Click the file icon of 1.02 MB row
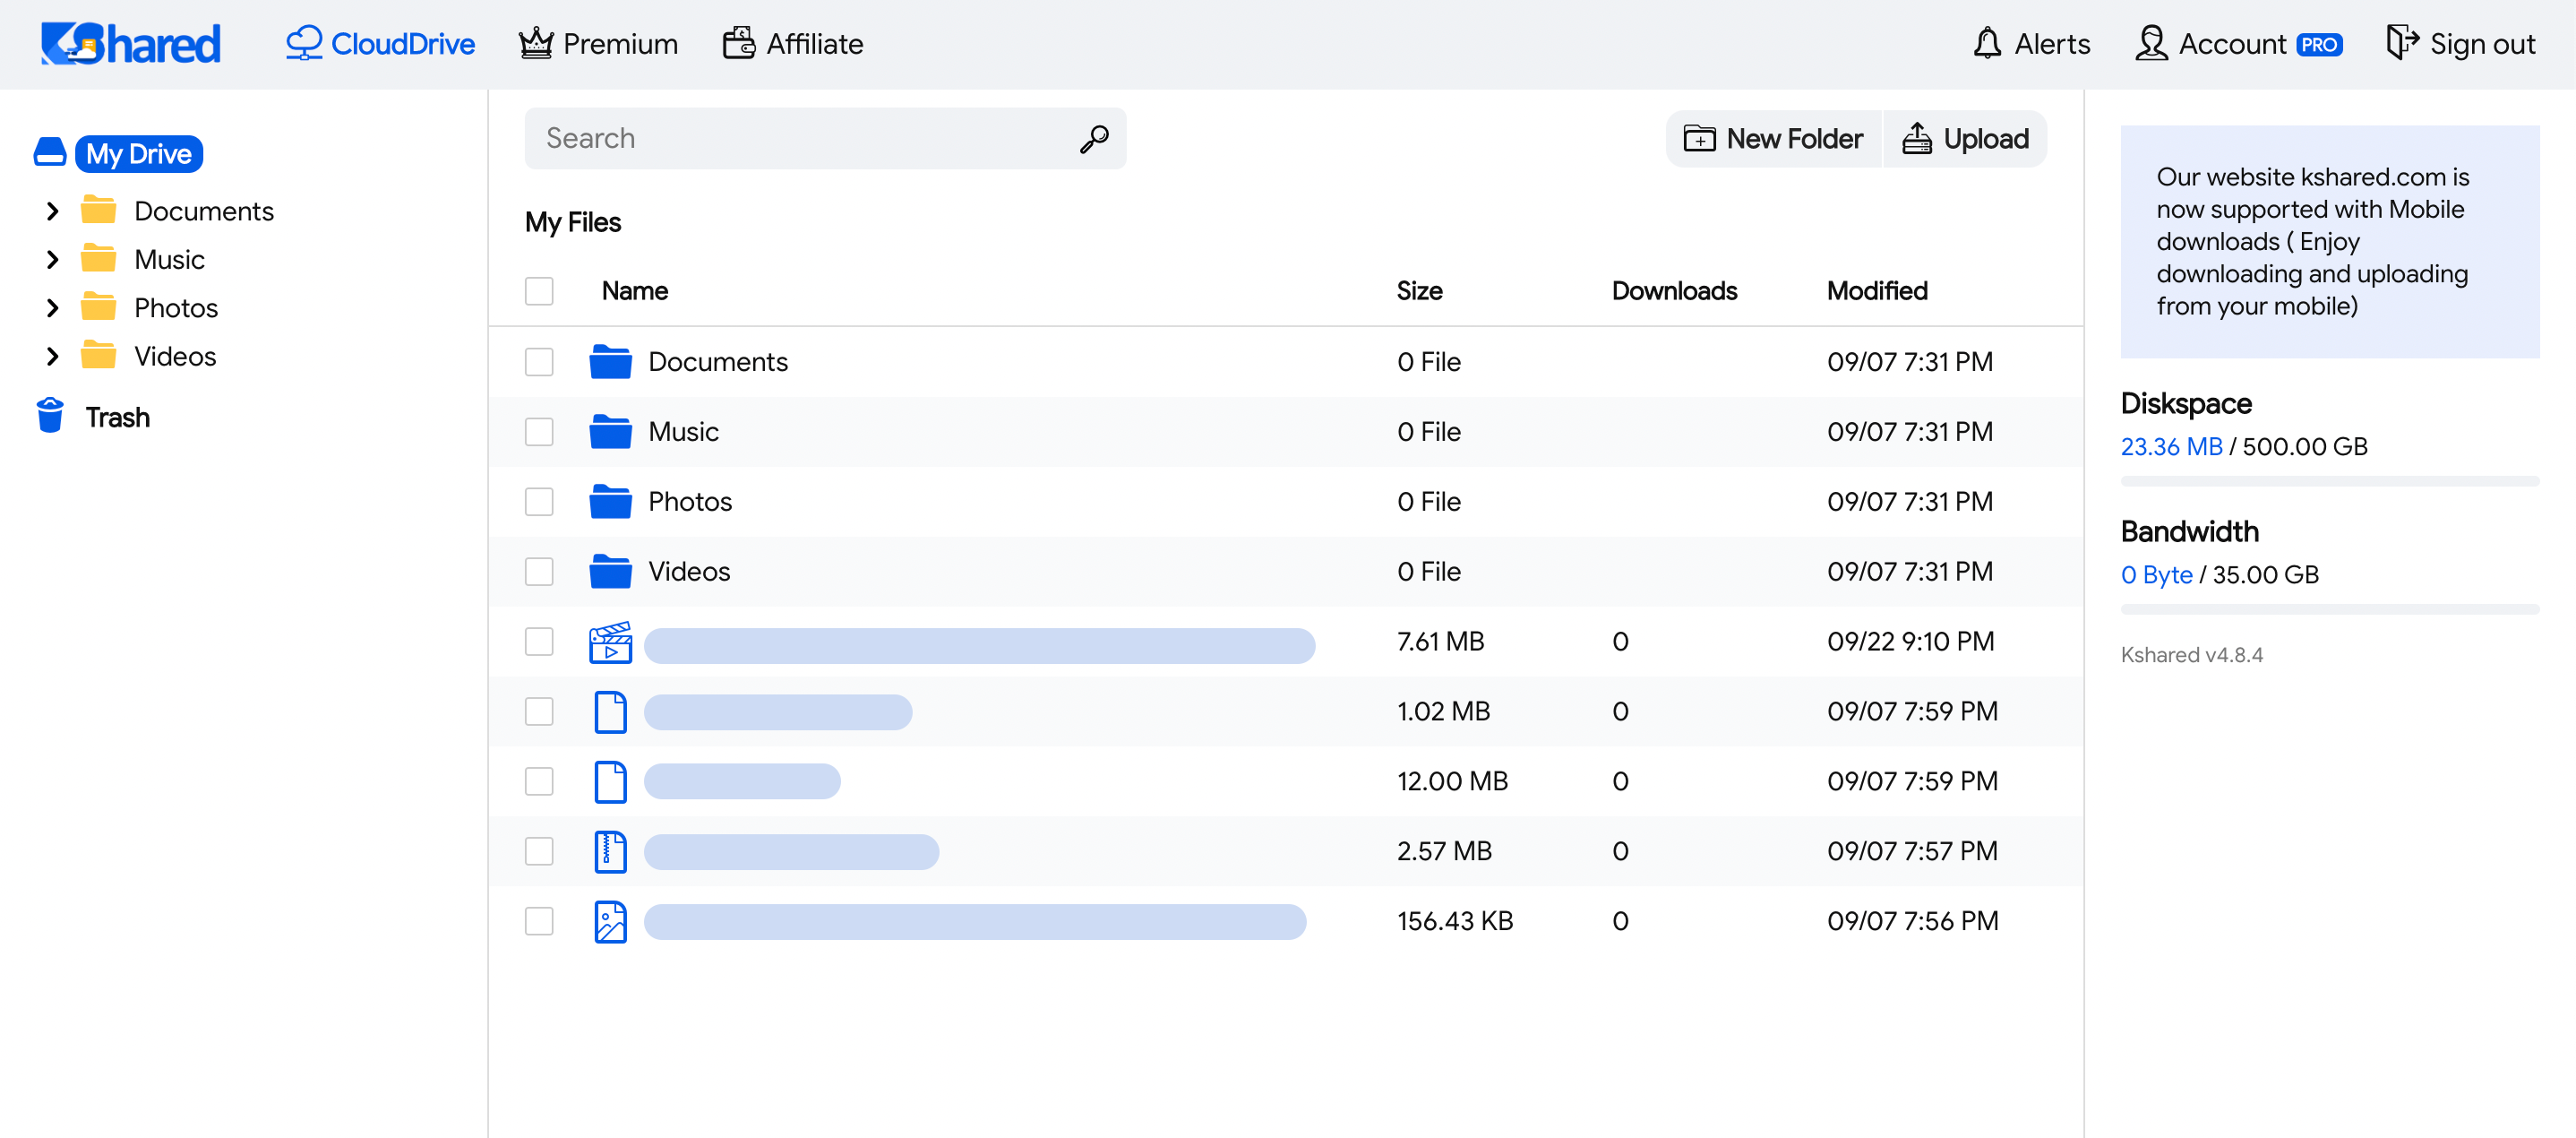The width and height of the screenshot is (2576, 1138). tap(610, 712)
